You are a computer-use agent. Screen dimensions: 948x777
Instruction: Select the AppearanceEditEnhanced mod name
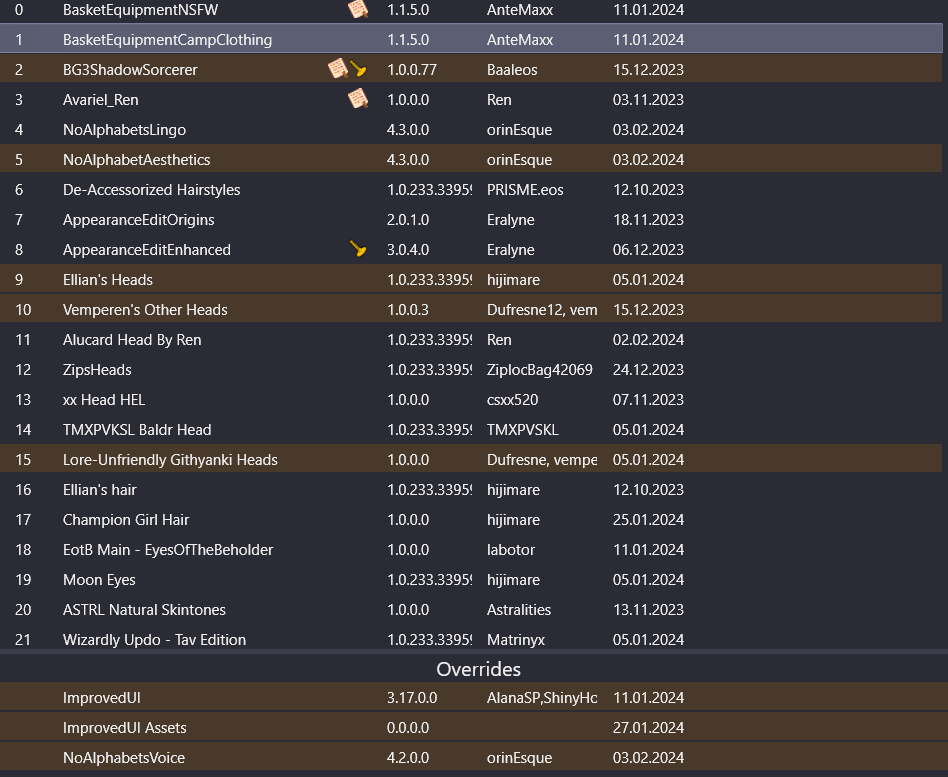147,250
